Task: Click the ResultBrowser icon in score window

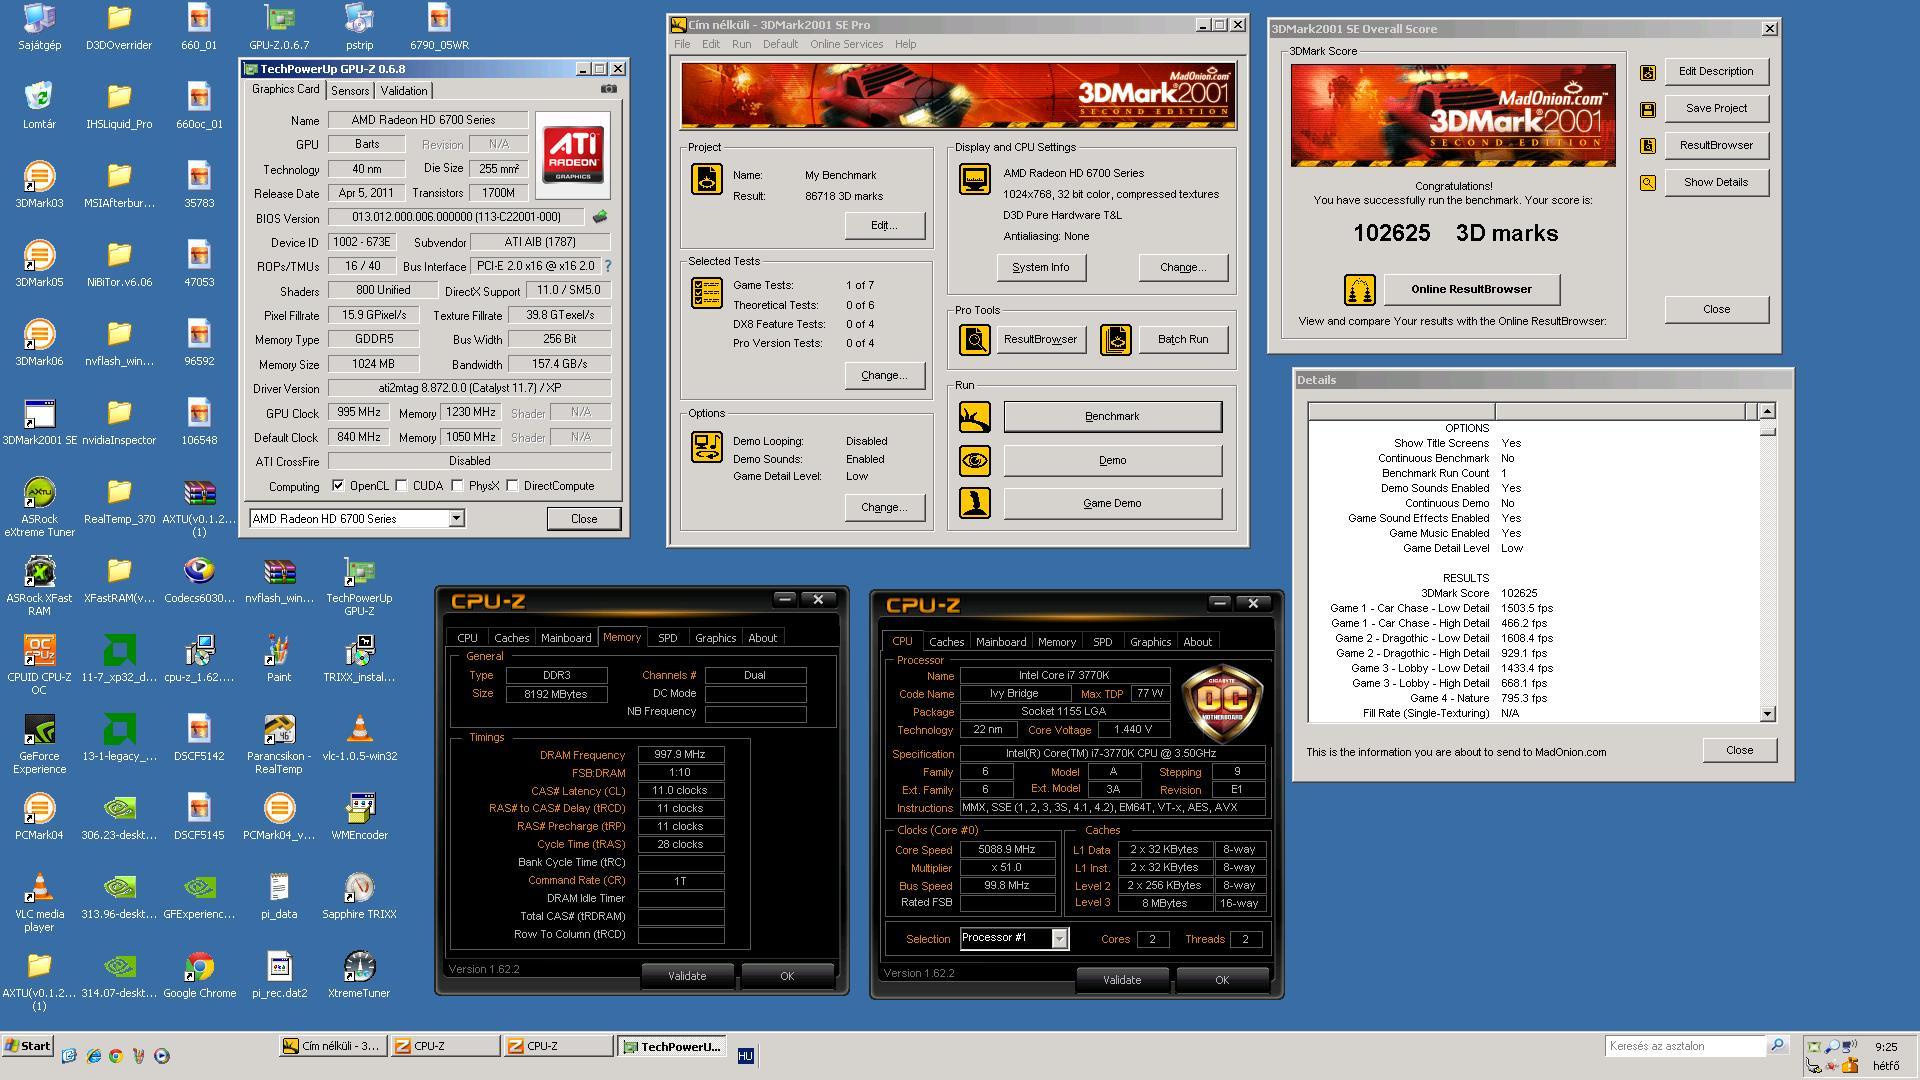Action: (1647, 146)
